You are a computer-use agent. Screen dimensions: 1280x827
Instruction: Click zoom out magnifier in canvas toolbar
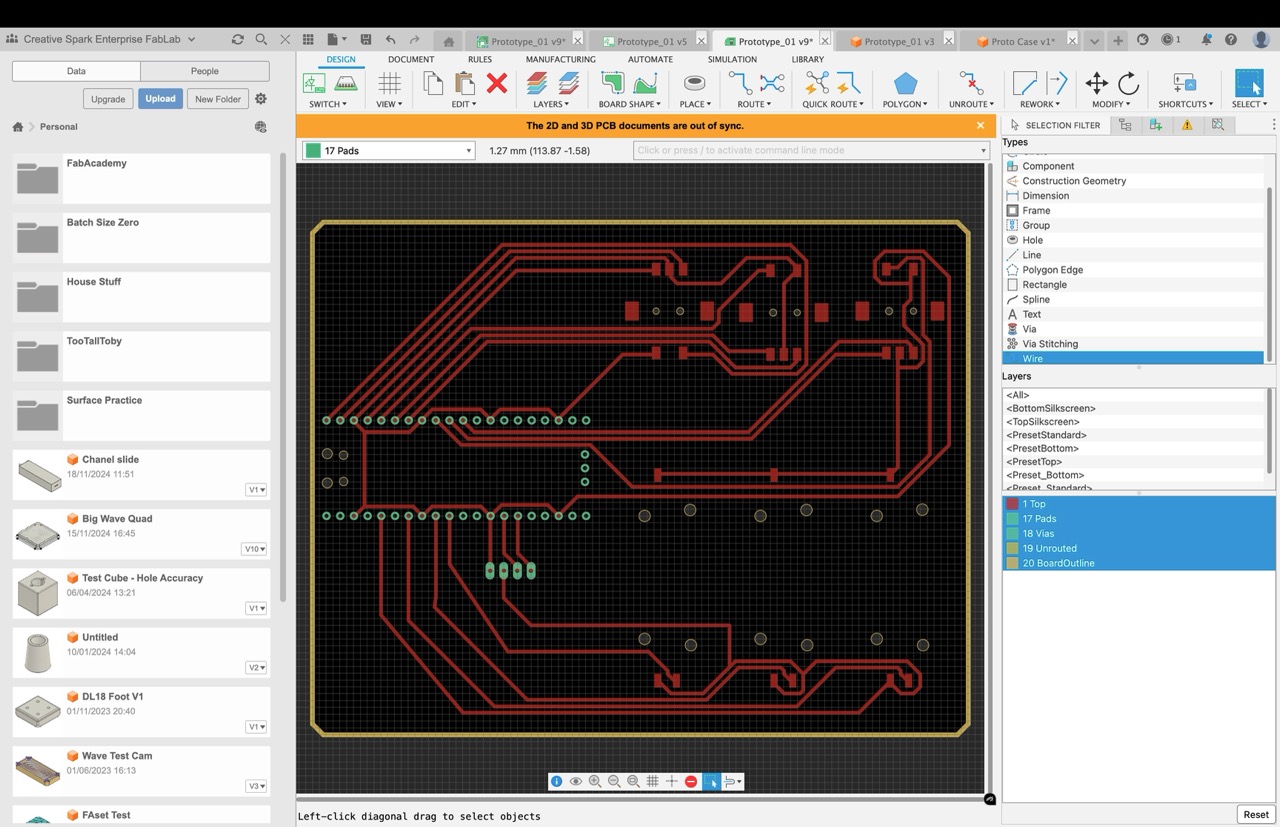[x=614, y=781]
